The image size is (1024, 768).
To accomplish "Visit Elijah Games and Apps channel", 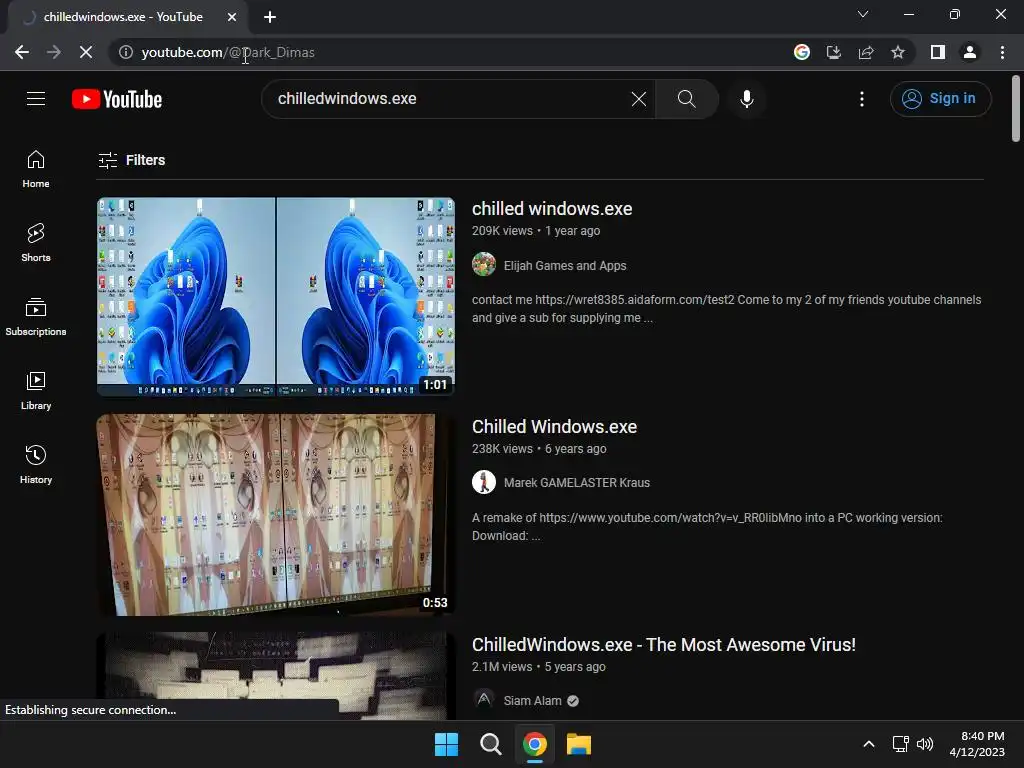I will [x=565, y=266].
